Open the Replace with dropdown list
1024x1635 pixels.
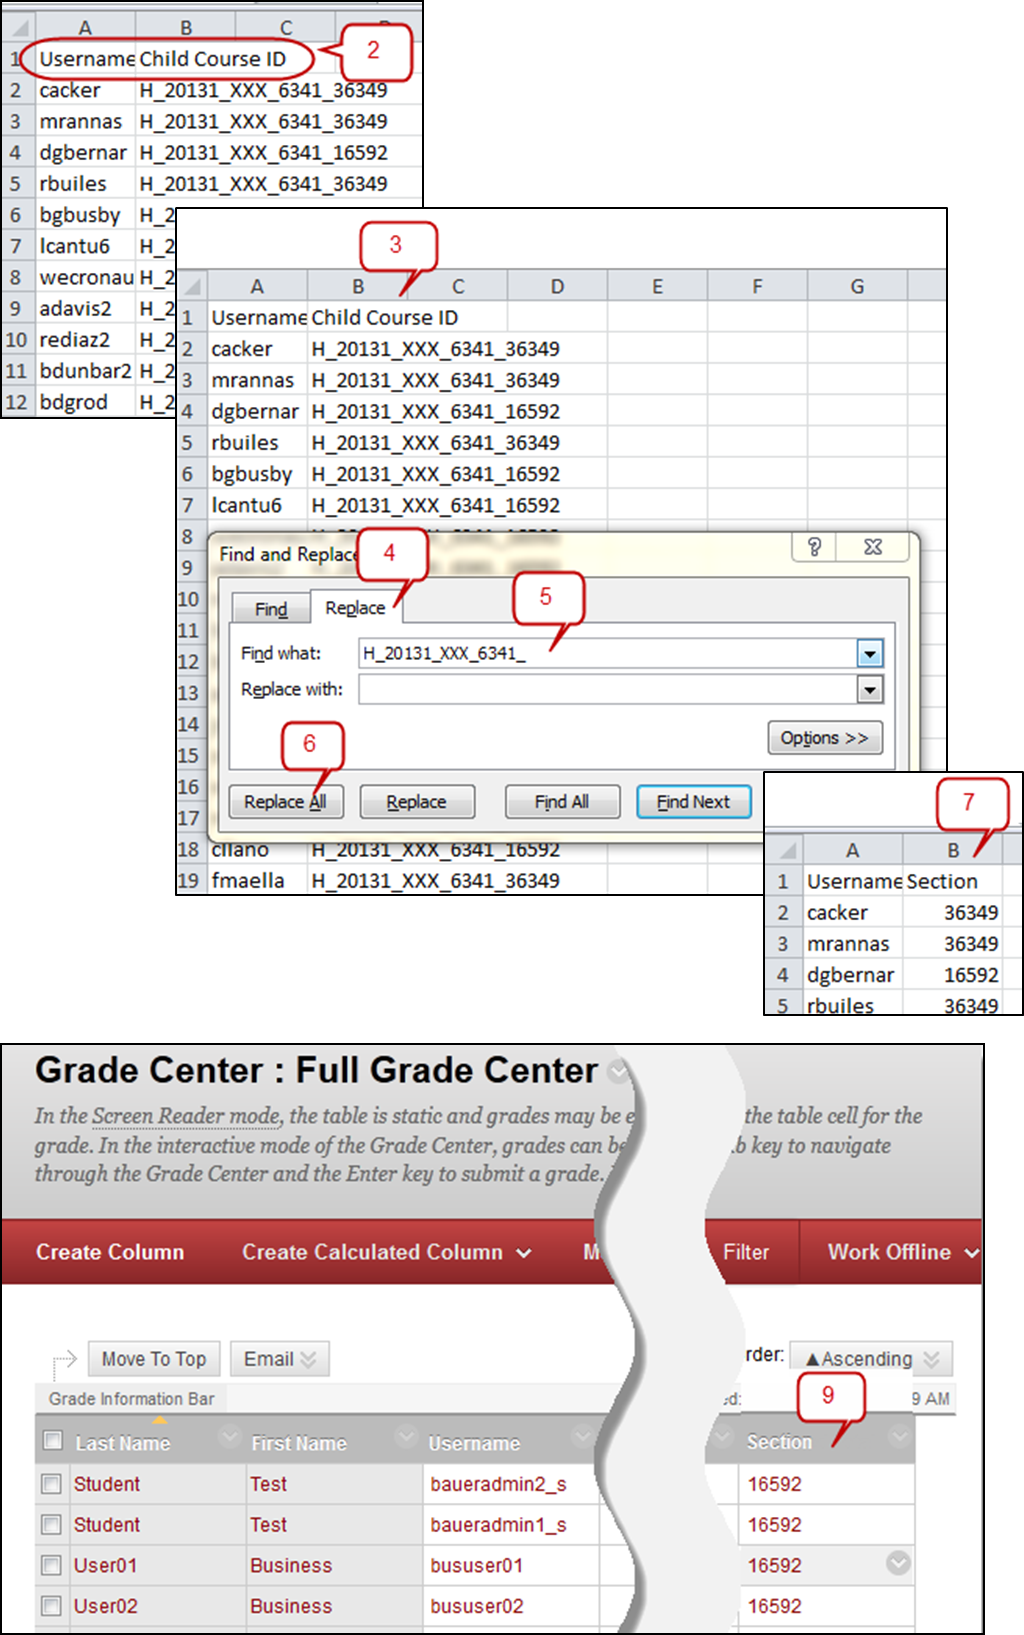(869, 690)
